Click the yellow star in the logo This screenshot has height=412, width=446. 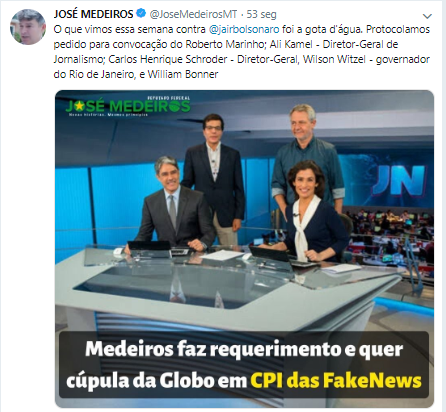[80, 106]
